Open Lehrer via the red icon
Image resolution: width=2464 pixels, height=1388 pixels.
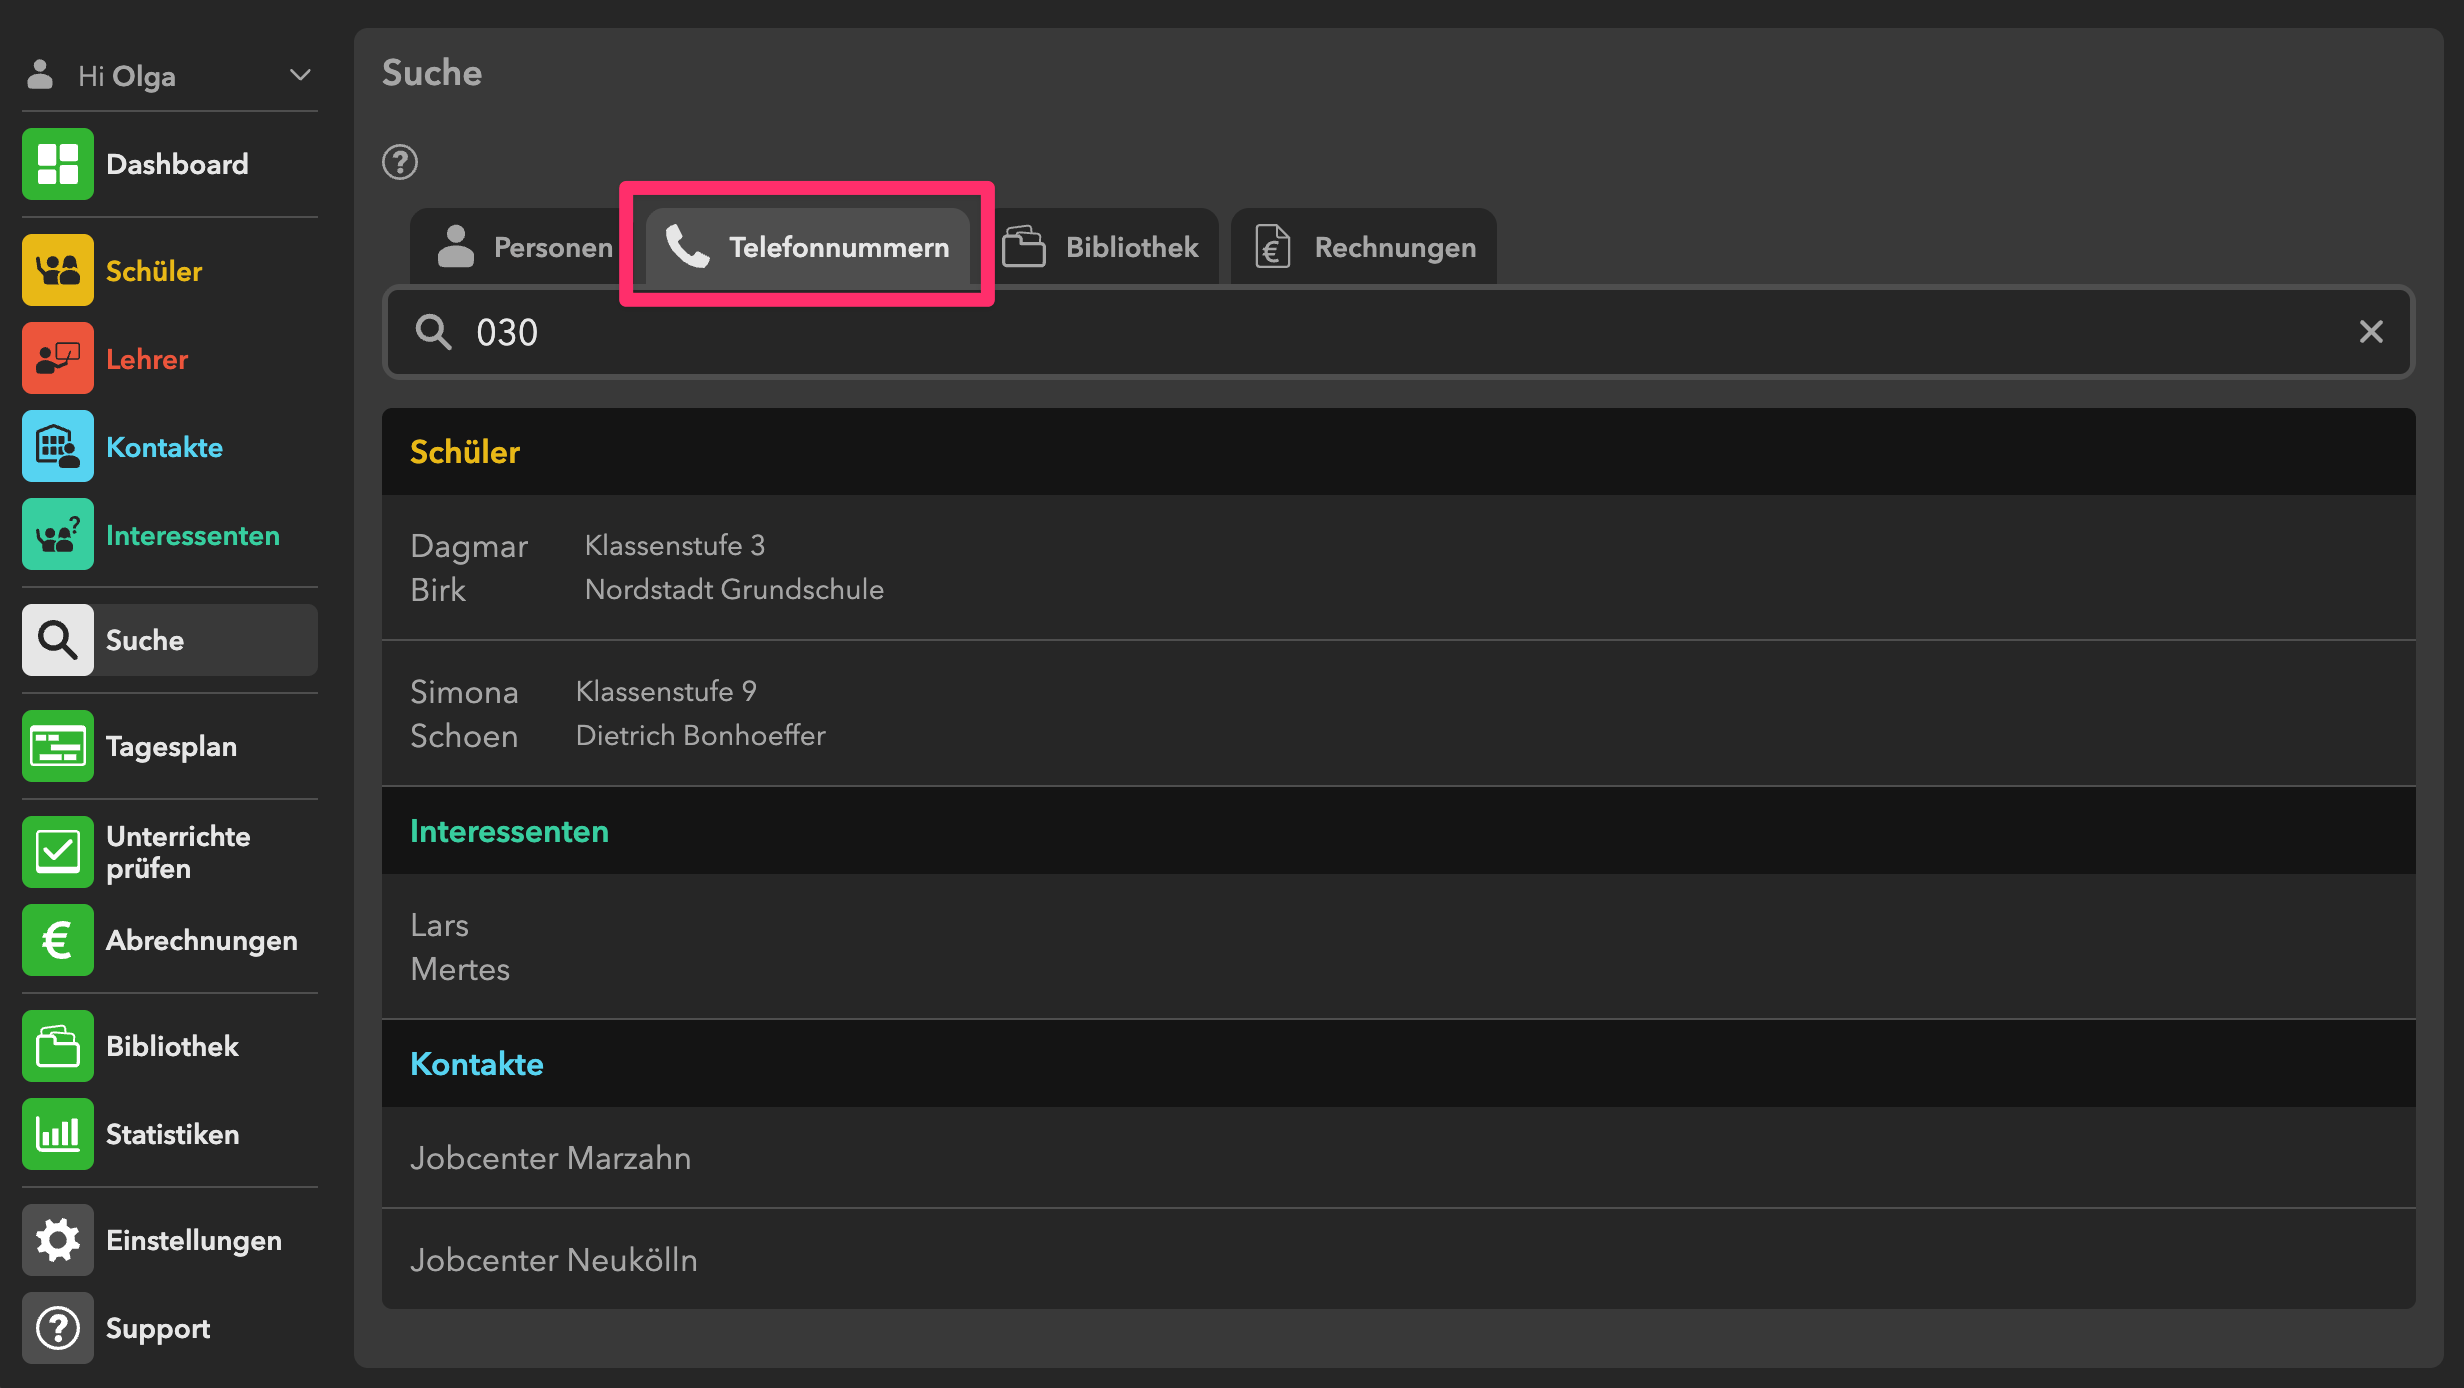(x=58, y=358)
